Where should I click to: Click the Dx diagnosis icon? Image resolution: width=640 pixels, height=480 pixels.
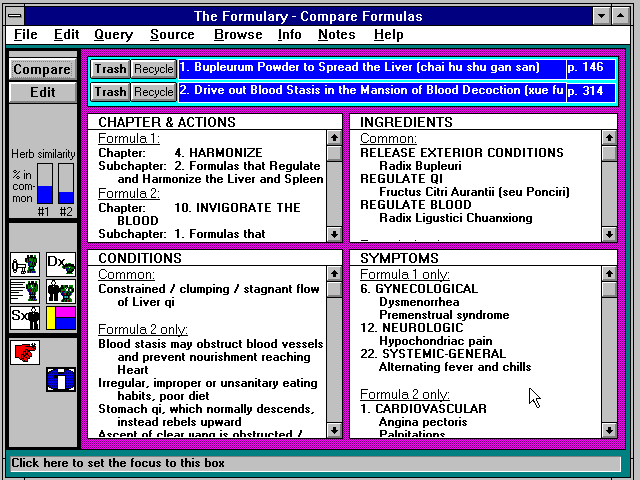tap(60, 265)
